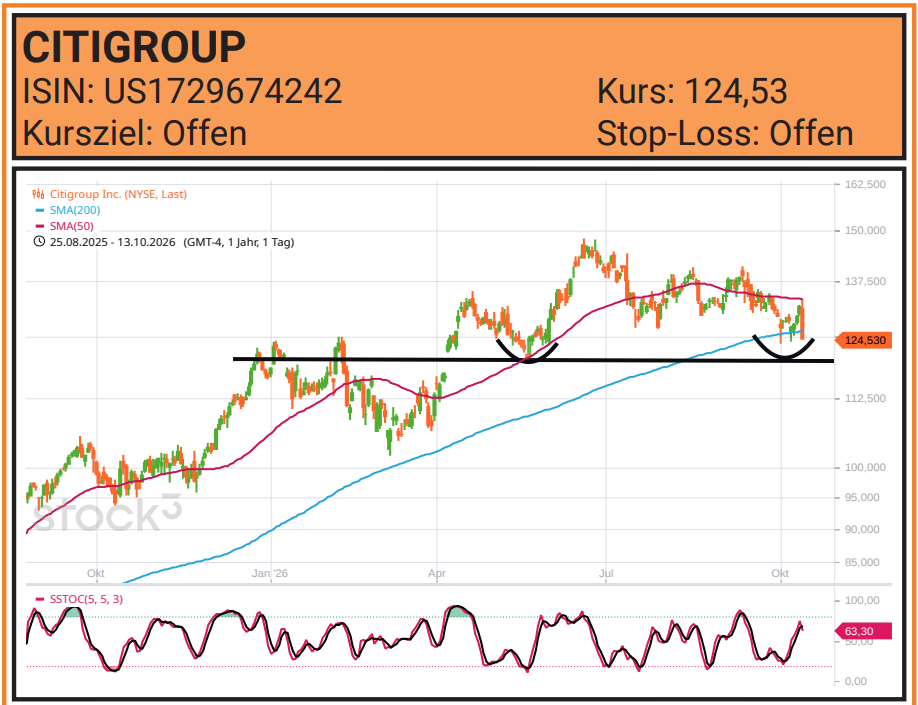Click the orange 124,530 current price tag
This screenshot has height=705, width=918.
click(864, 340)
